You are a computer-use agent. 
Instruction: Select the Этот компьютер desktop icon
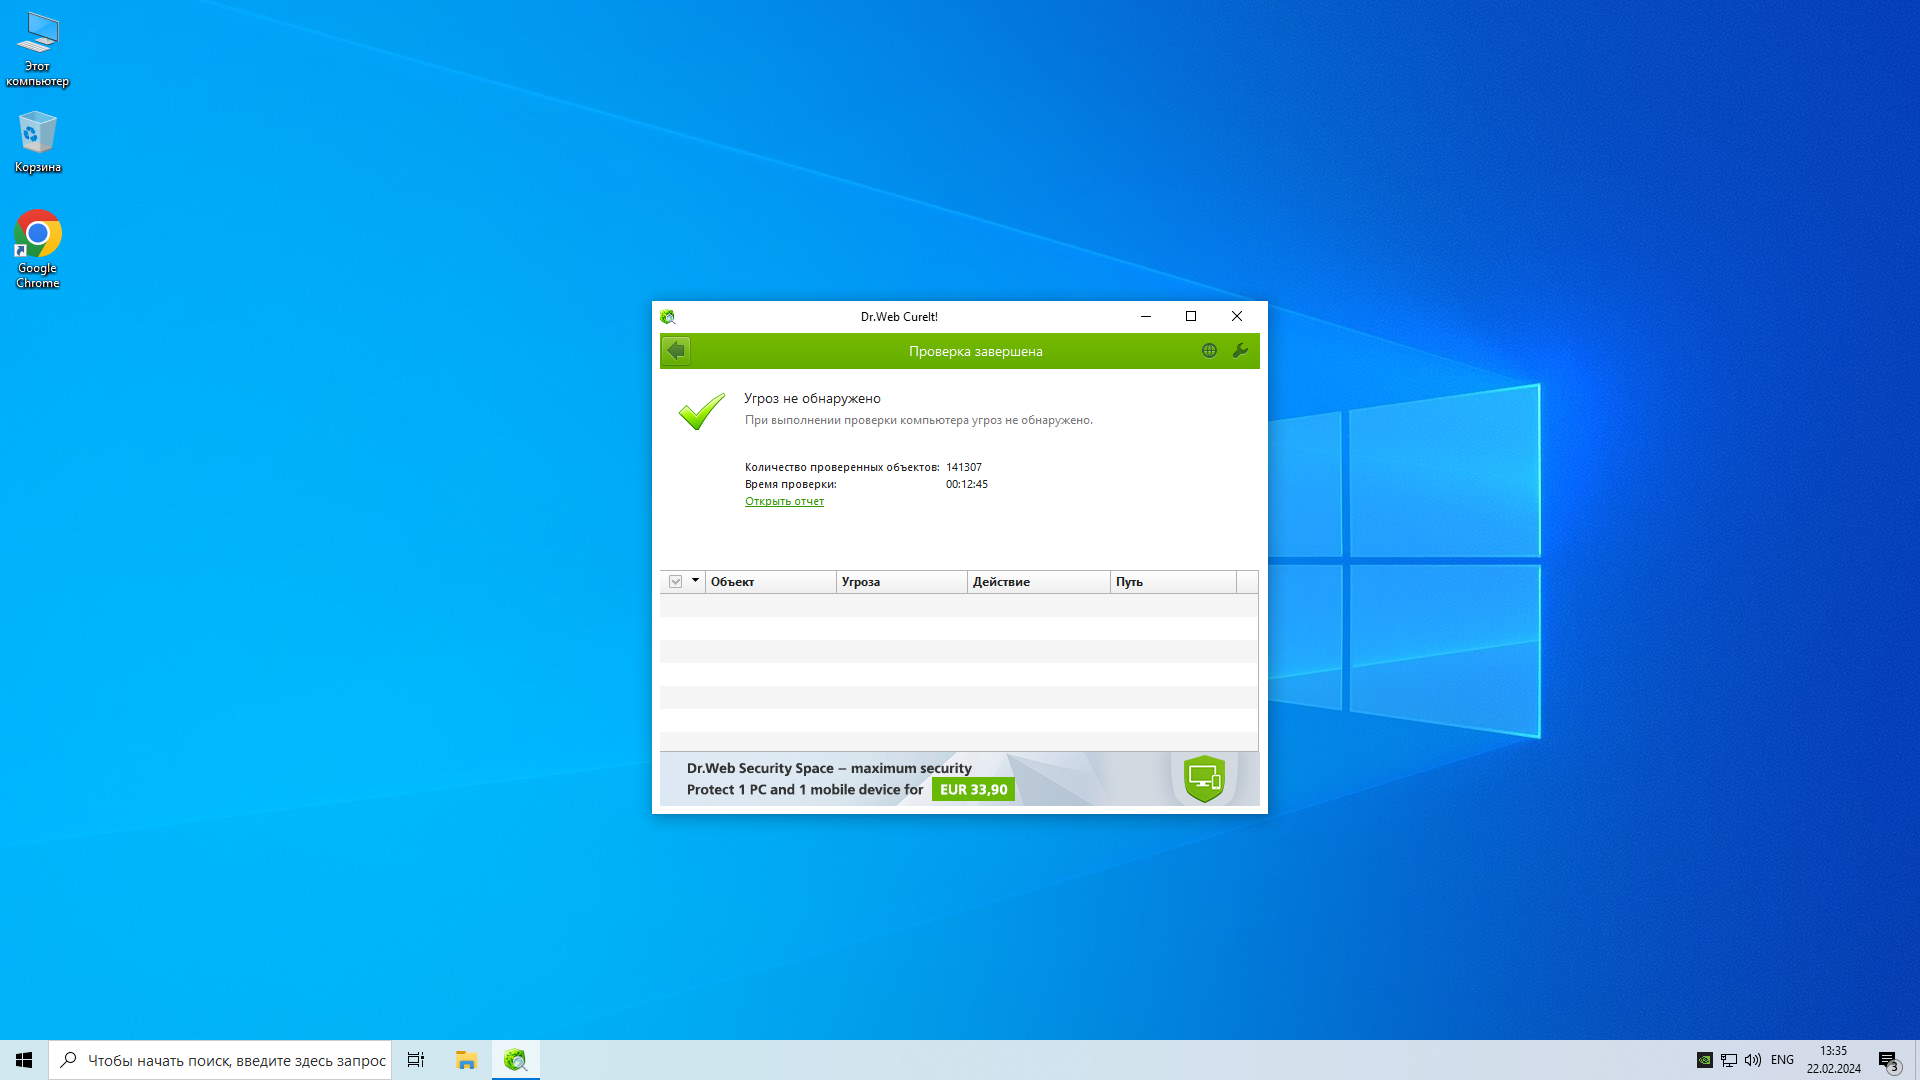click(38, 35)
